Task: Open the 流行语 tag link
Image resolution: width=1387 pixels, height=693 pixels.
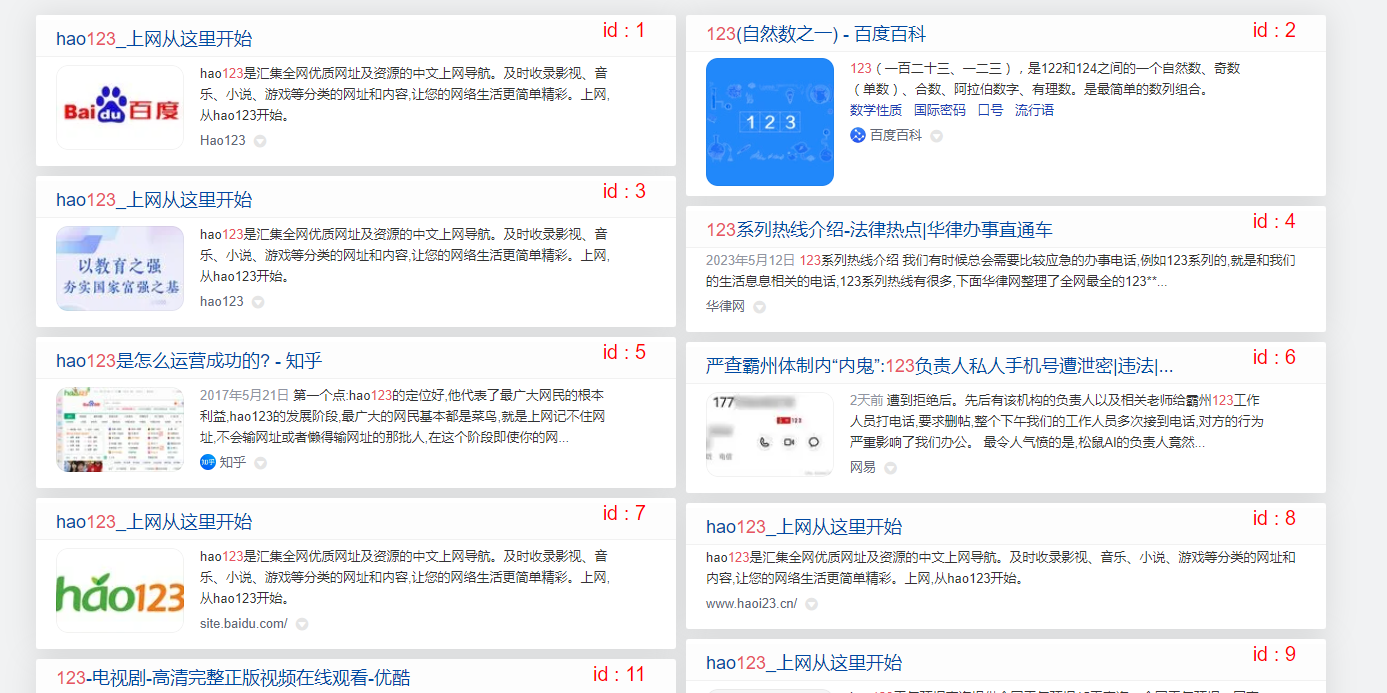Action: (x=1034, y=110)
